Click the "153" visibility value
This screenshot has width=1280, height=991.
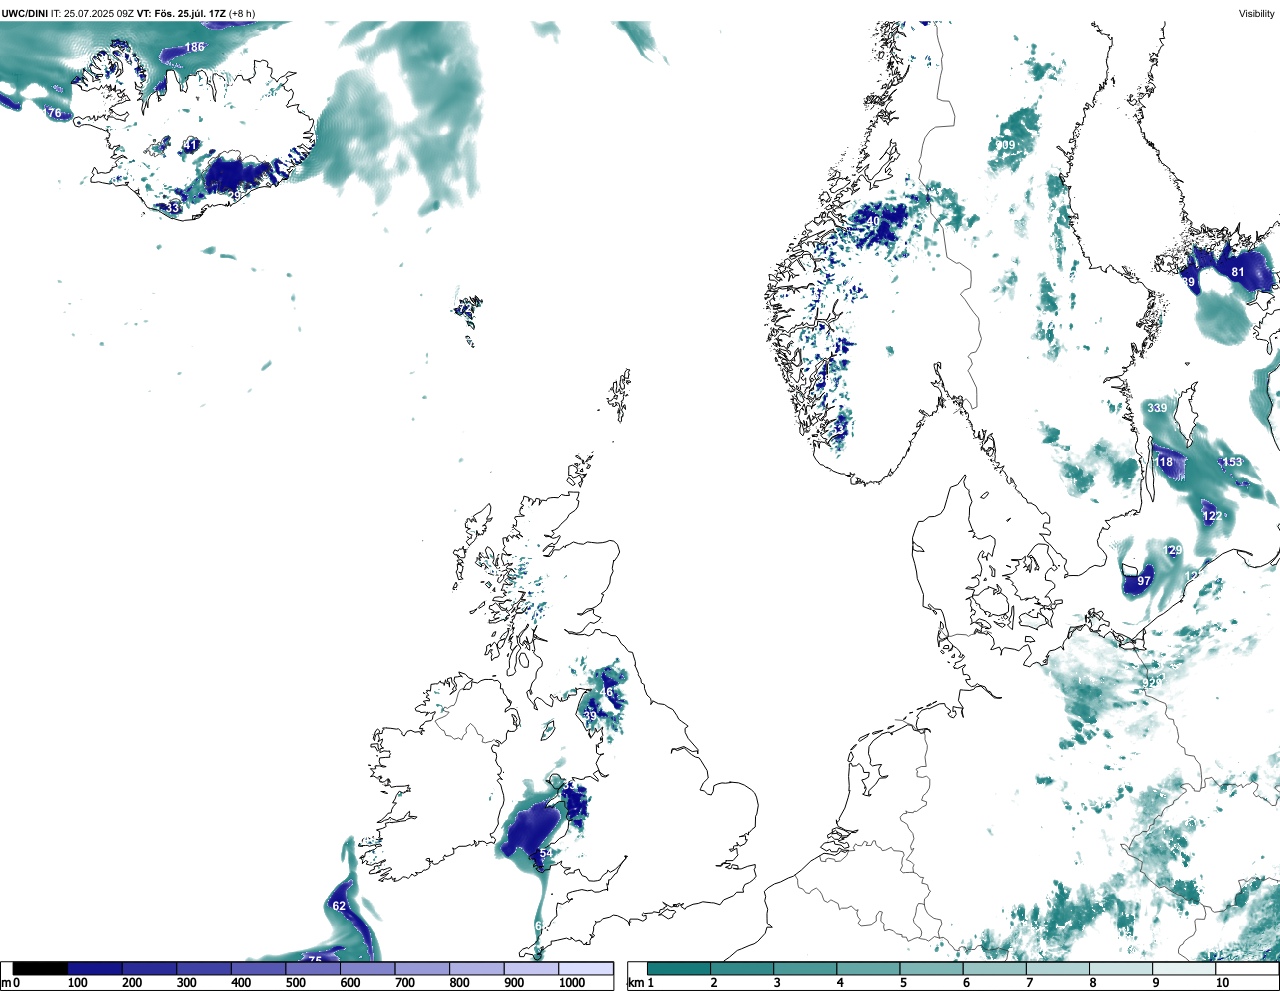tap(1233, 461)
